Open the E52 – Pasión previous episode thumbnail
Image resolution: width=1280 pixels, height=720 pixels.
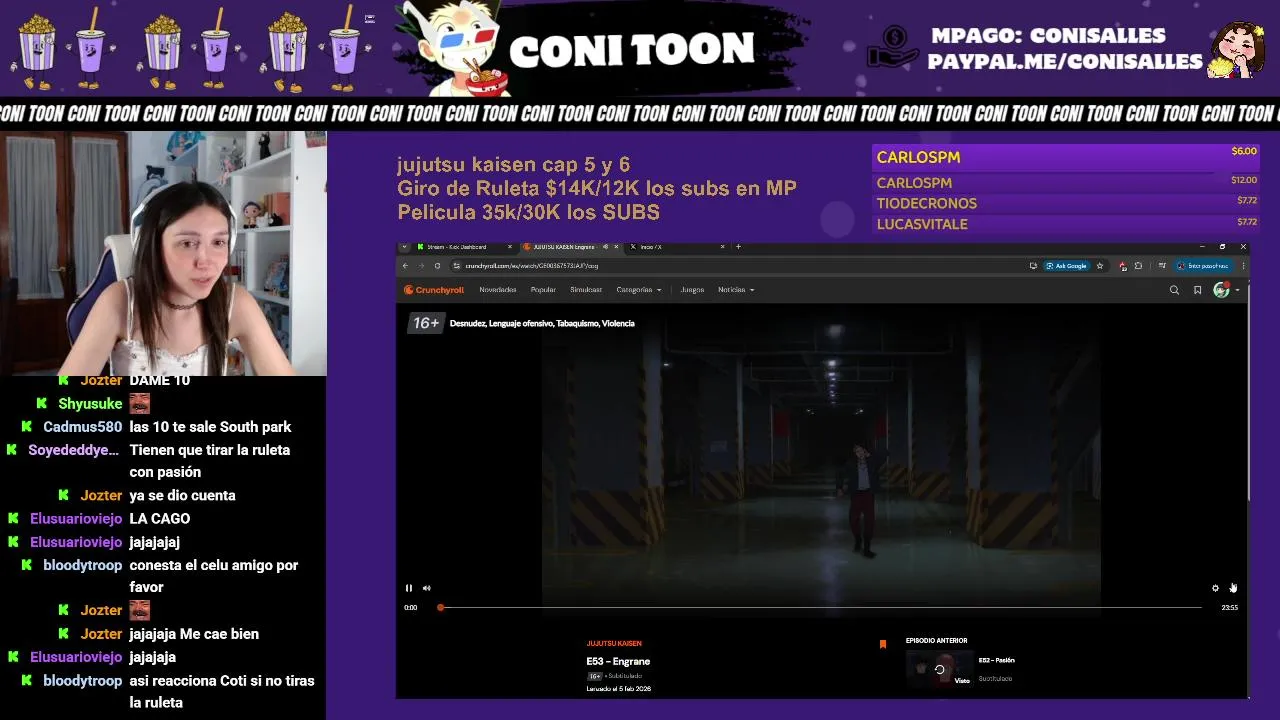pyautogui.click(x=939, y=668)
